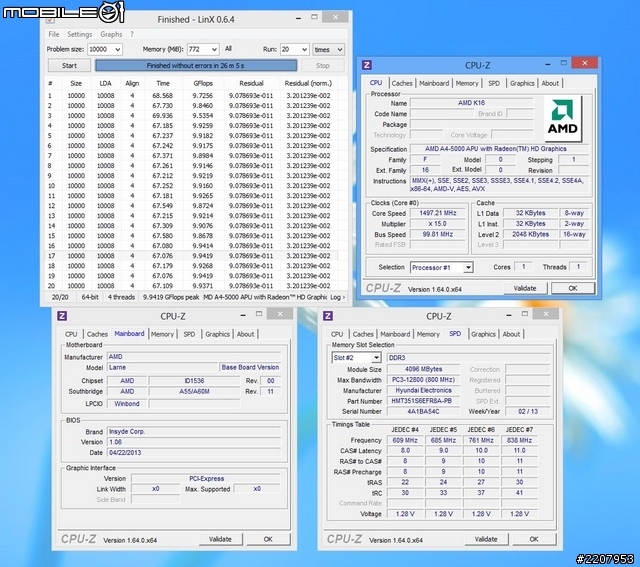640x567 pixels.
Task: Click Validate in the SPD CPU-Z window
Action: point(486,539)
